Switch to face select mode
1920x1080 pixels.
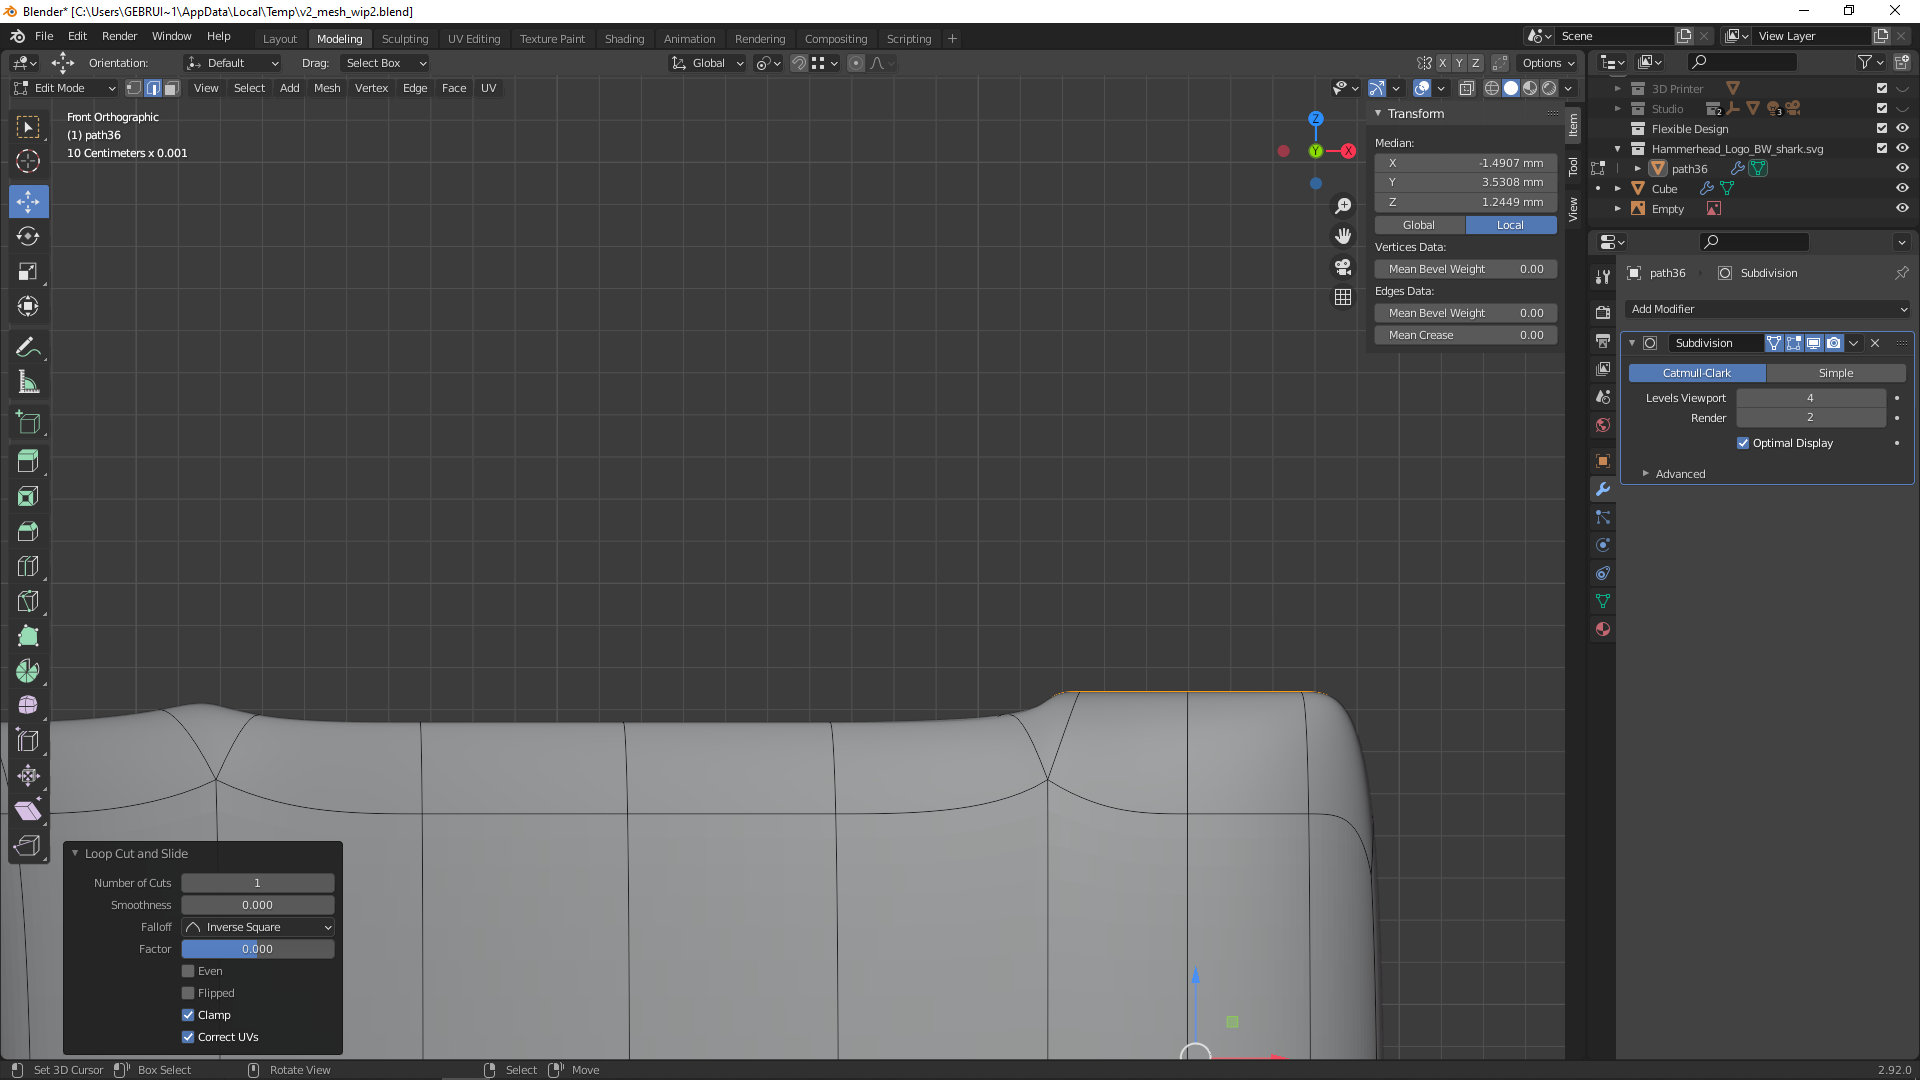click(172, 88)
